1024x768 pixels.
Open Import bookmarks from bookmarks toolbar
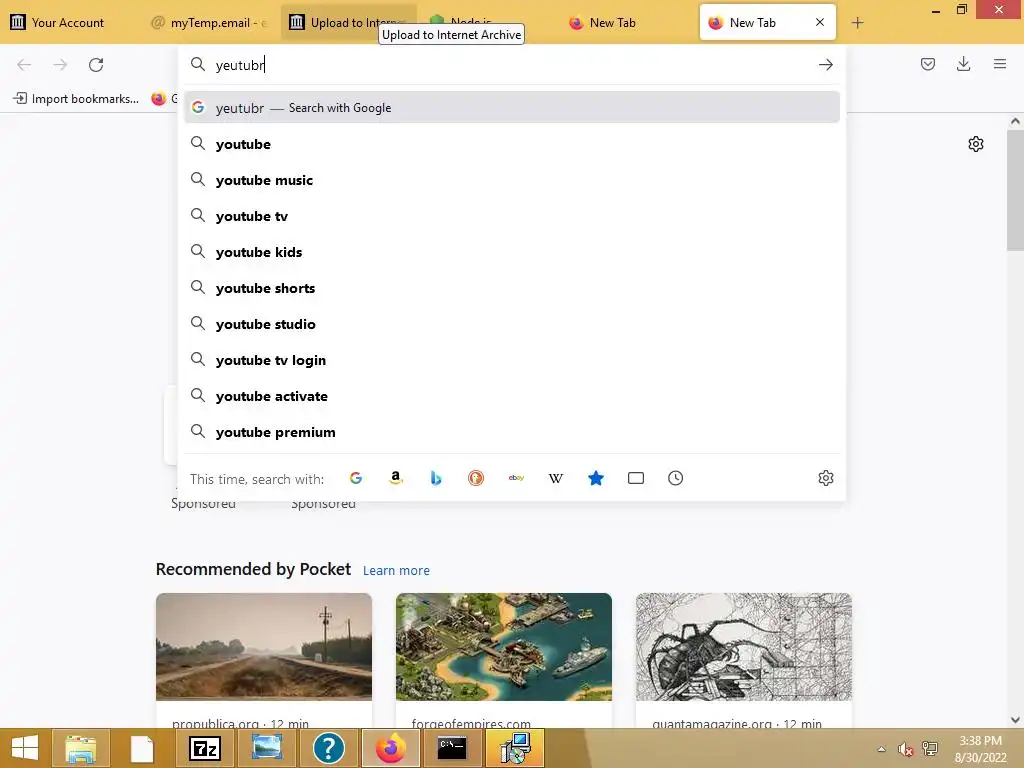pyautogui.click(x=76, y=99)
